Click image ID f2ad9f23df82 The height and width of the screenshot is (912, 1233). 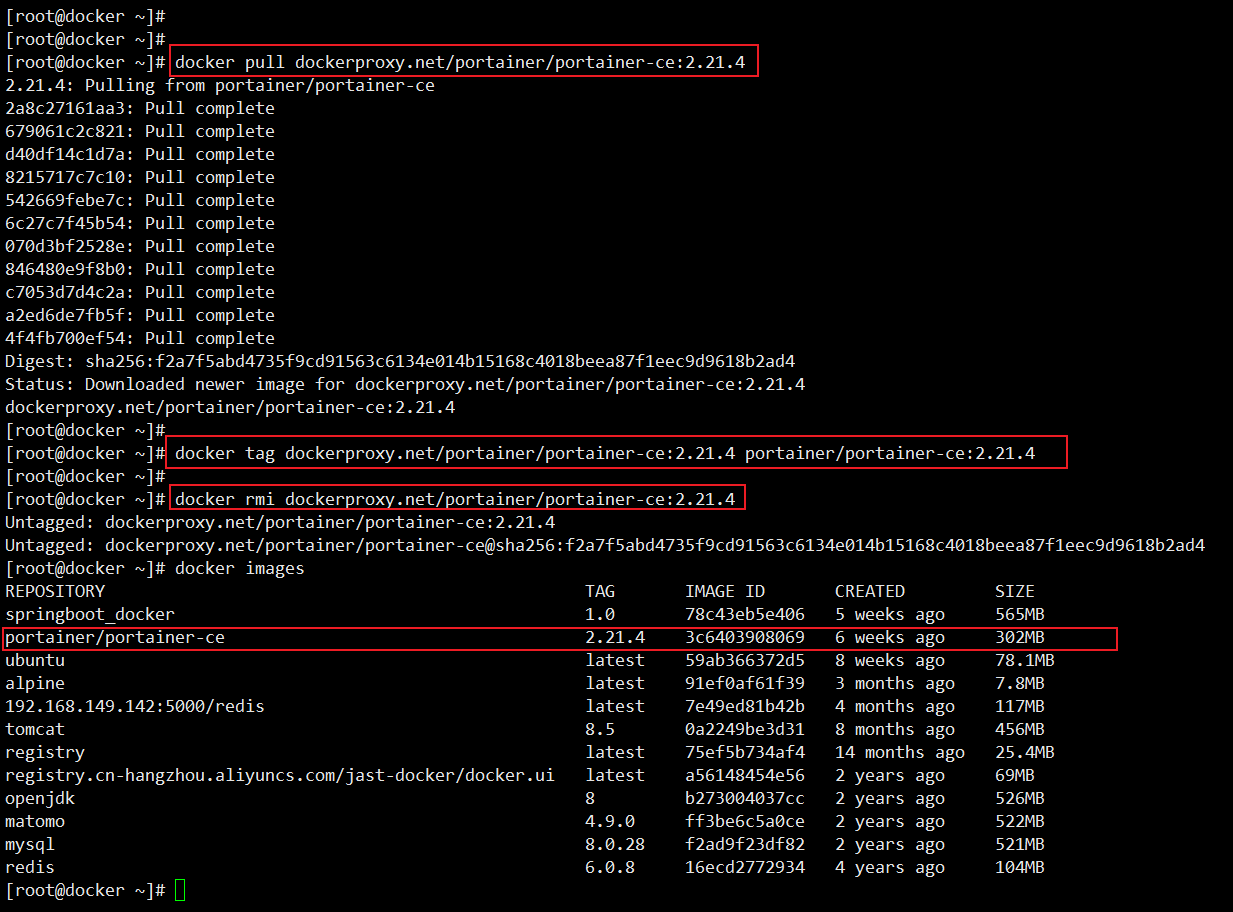click(745, 844)
